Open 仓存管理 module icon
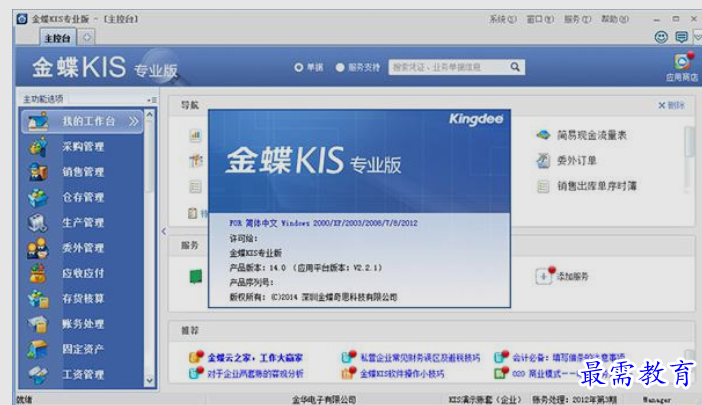 pos(38,197)
